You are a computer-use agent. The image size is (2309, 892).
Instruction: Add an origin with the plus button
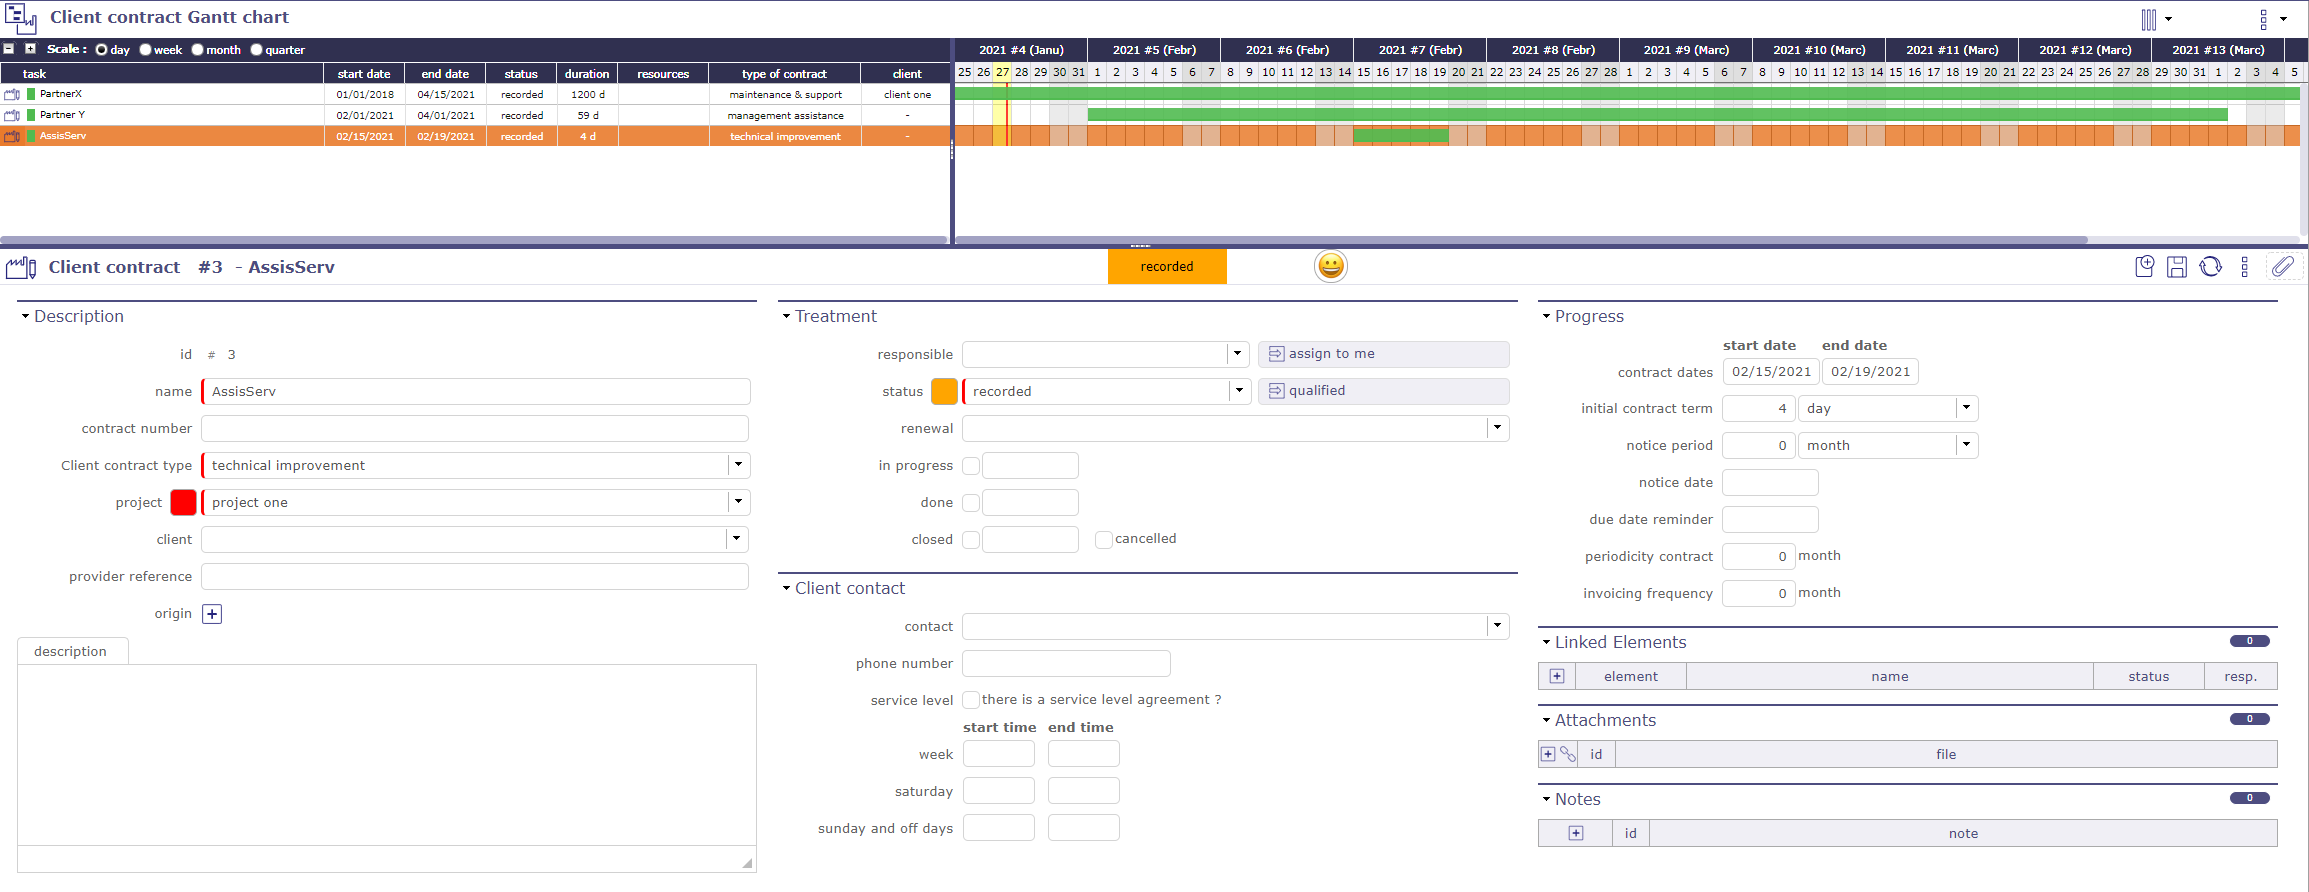point(212,614)
